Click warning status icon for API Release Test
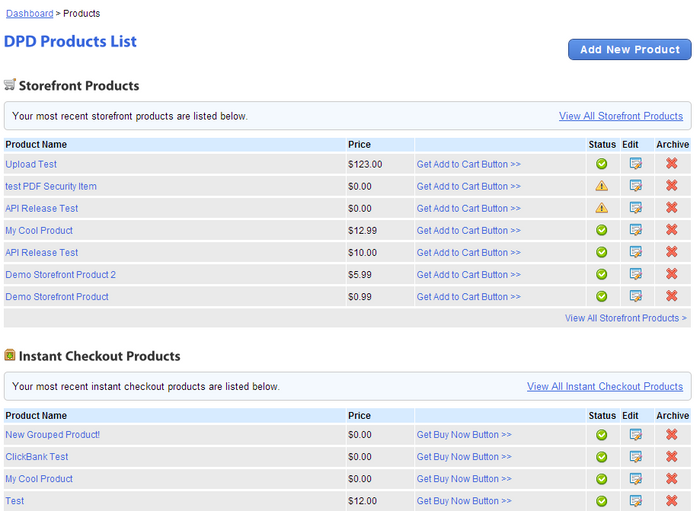 point(601,208)
